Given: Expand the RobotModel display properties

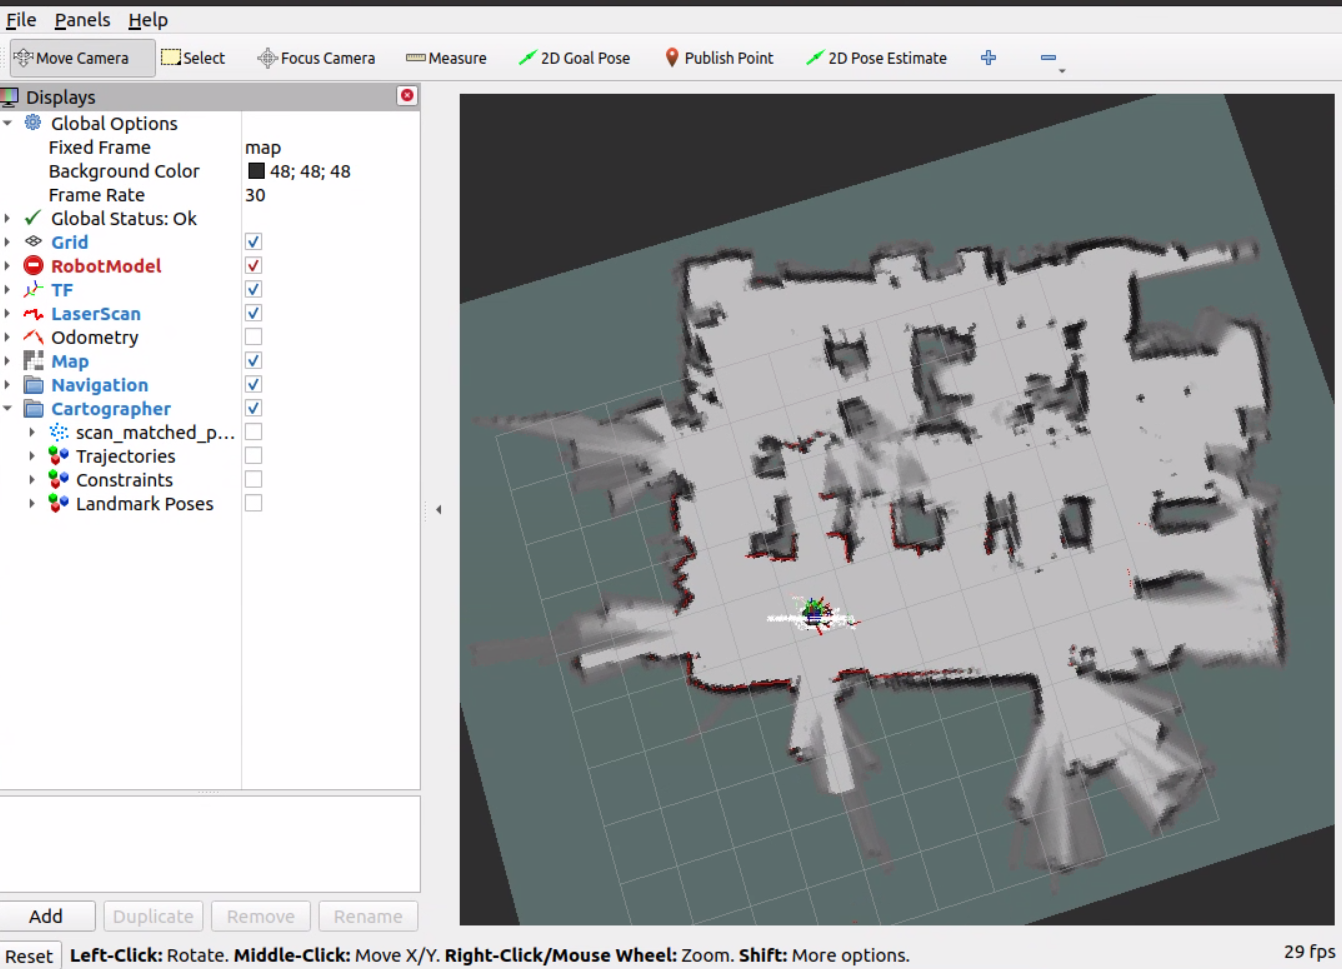Looking at the screenshot, I should pyautogui.click(x=9, y=265).
